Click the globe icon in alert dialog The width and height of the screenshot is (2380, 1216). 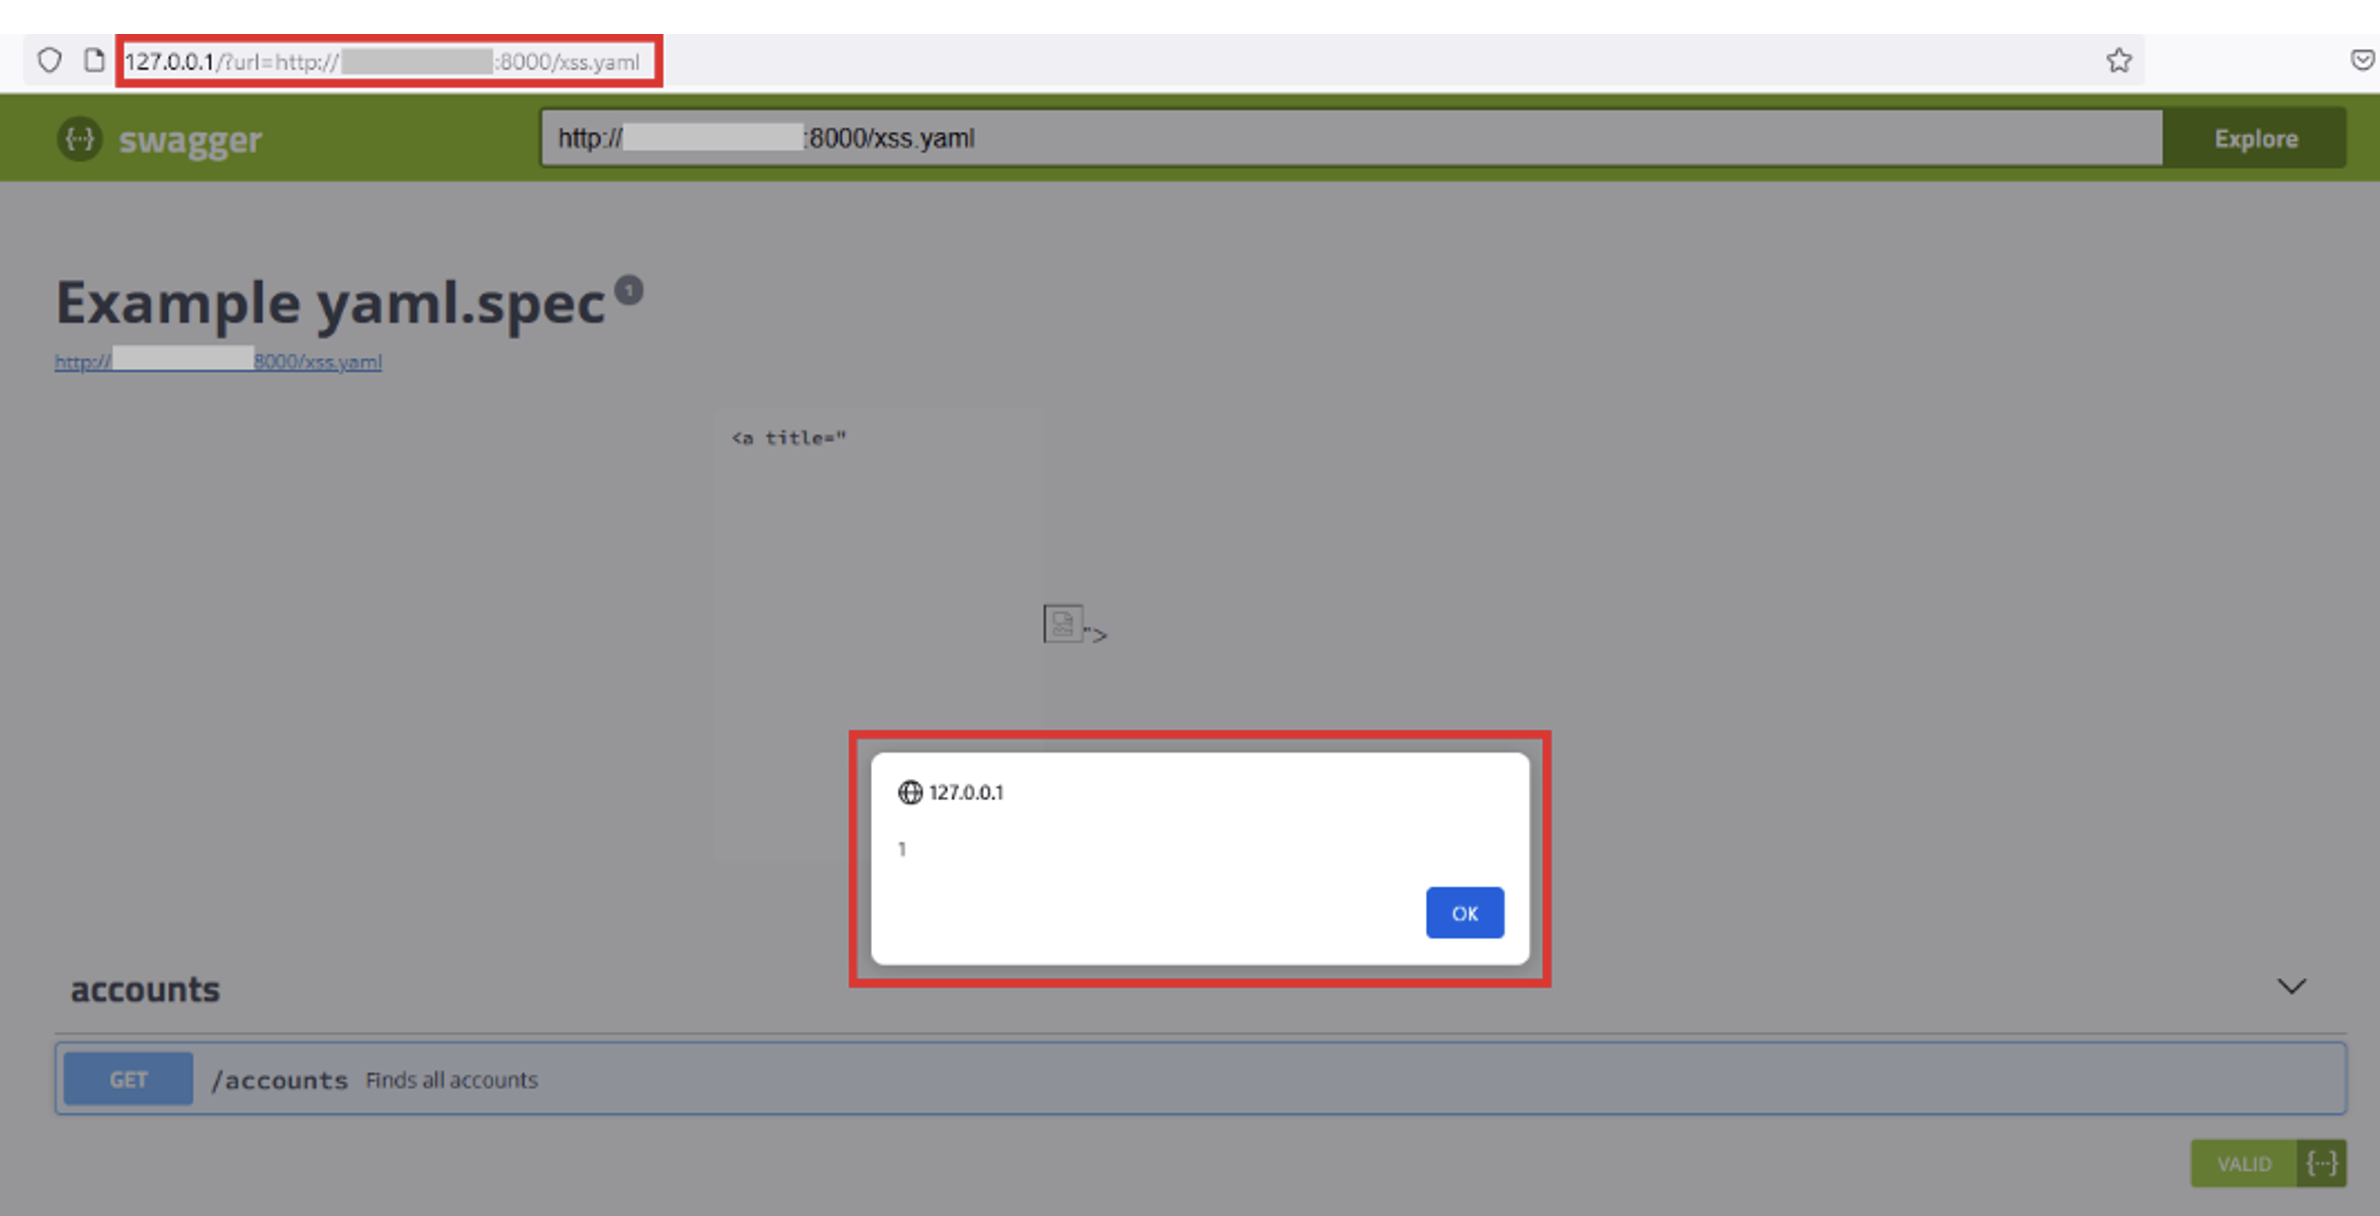click(x=909, y=792)
